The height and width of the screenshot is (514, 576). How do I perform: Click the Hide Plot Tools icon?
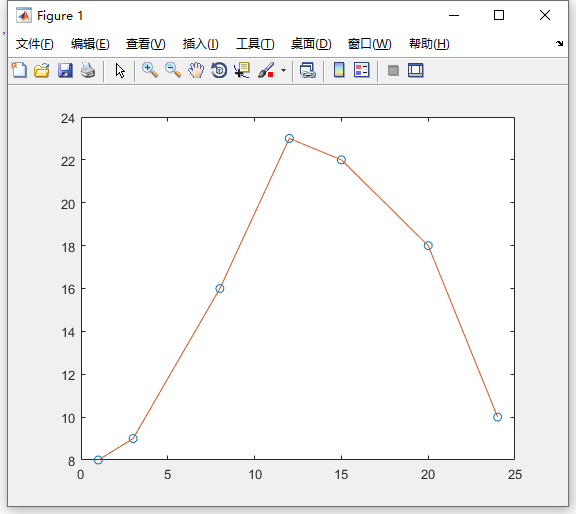[x=393, y=70]
